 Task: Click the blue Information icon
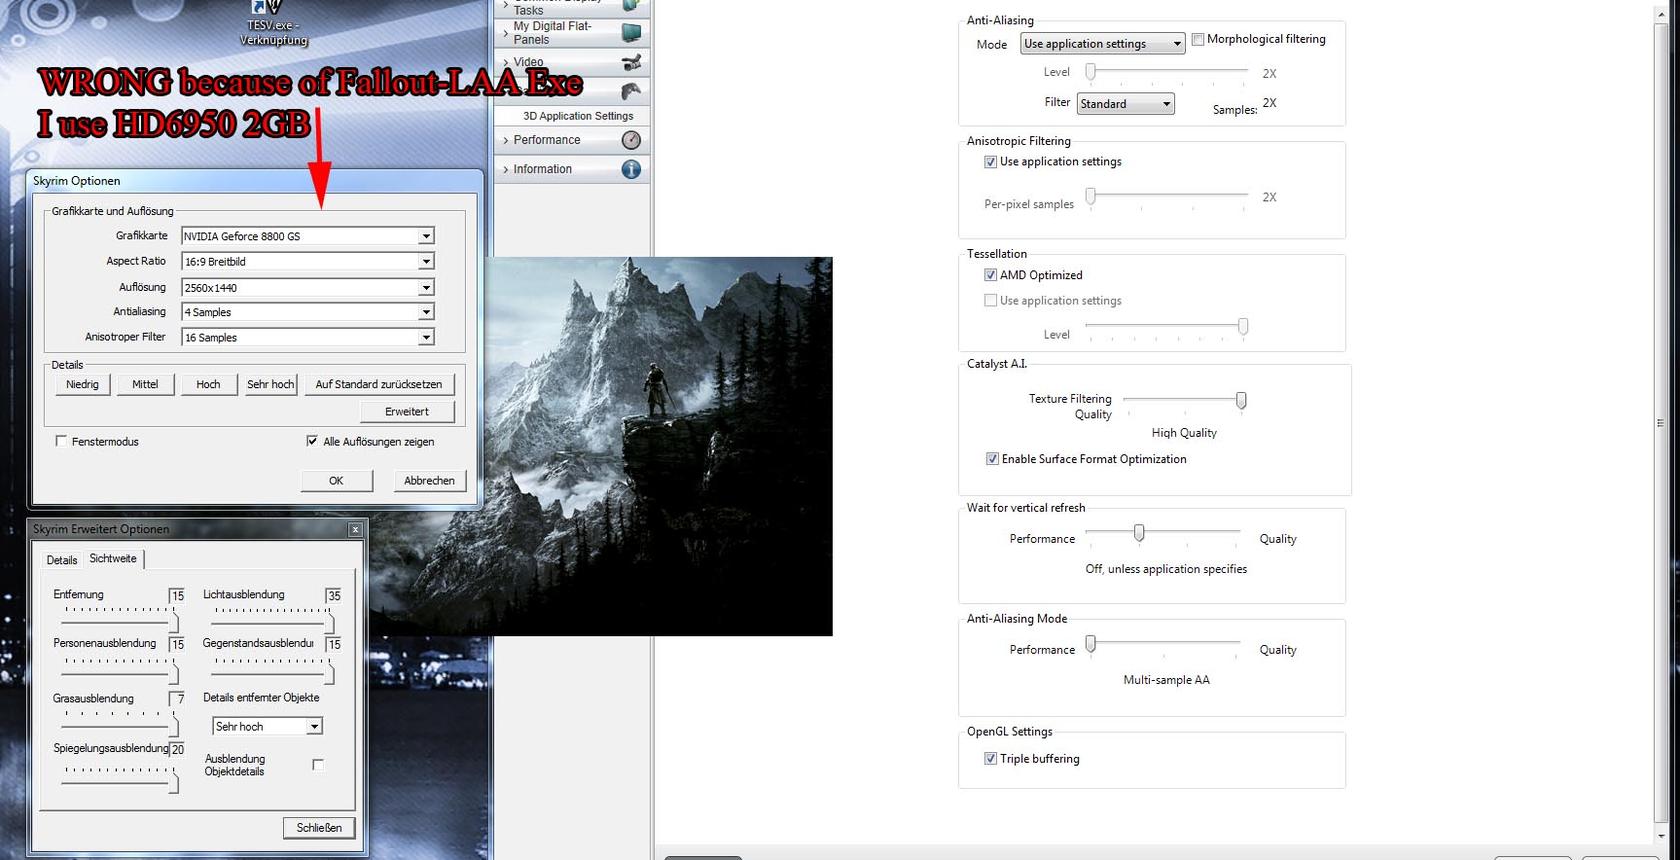point(630,169)
